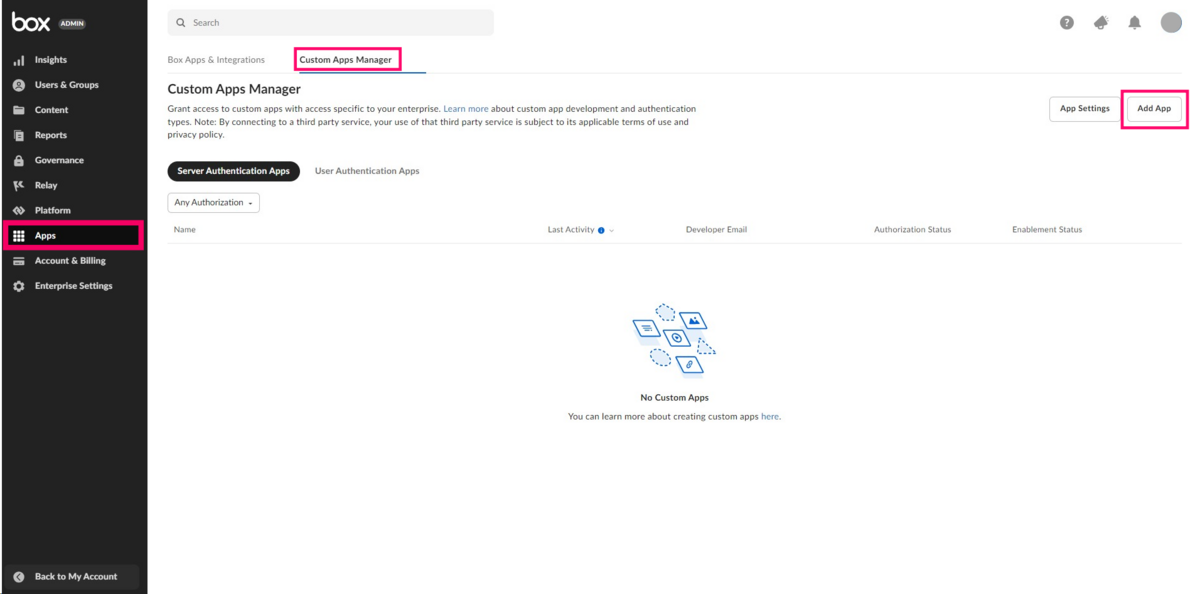Navigate to Governance
This screenshot has height=594, width=1200.
(x=59, y=160)
